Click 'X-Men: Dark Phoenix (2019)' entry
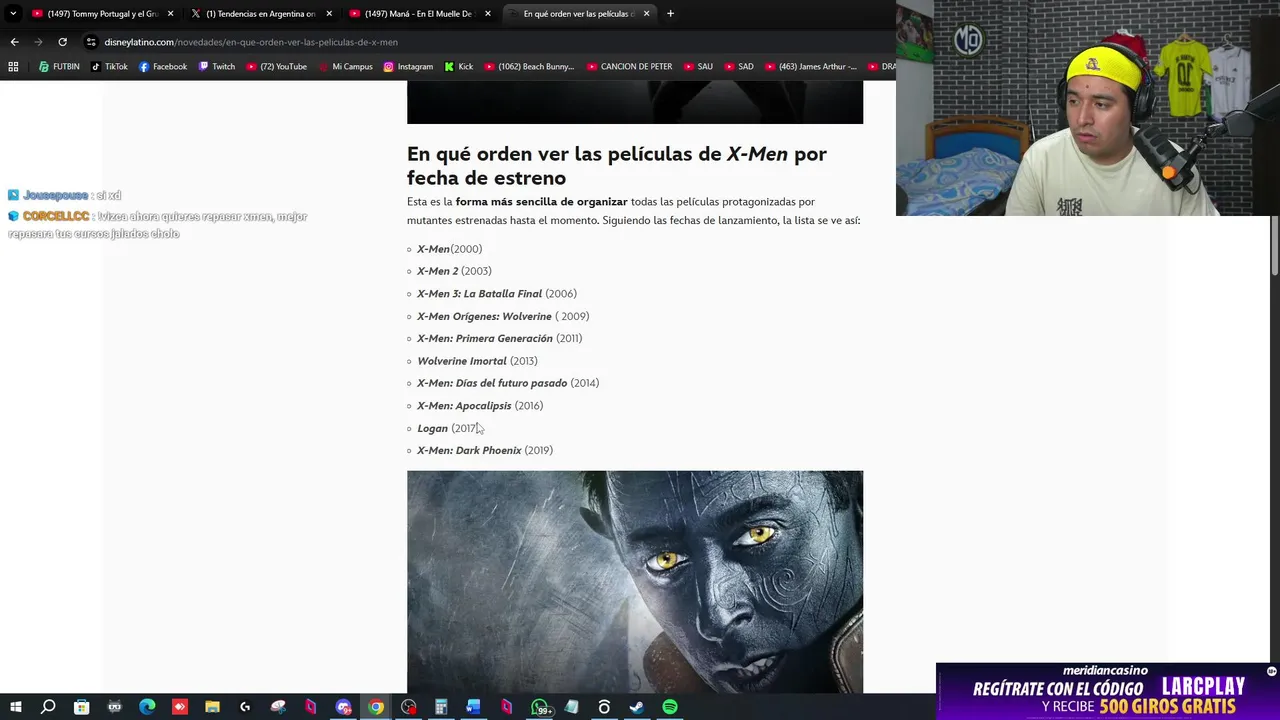The image size is (1280, 720). coord(485,450)
